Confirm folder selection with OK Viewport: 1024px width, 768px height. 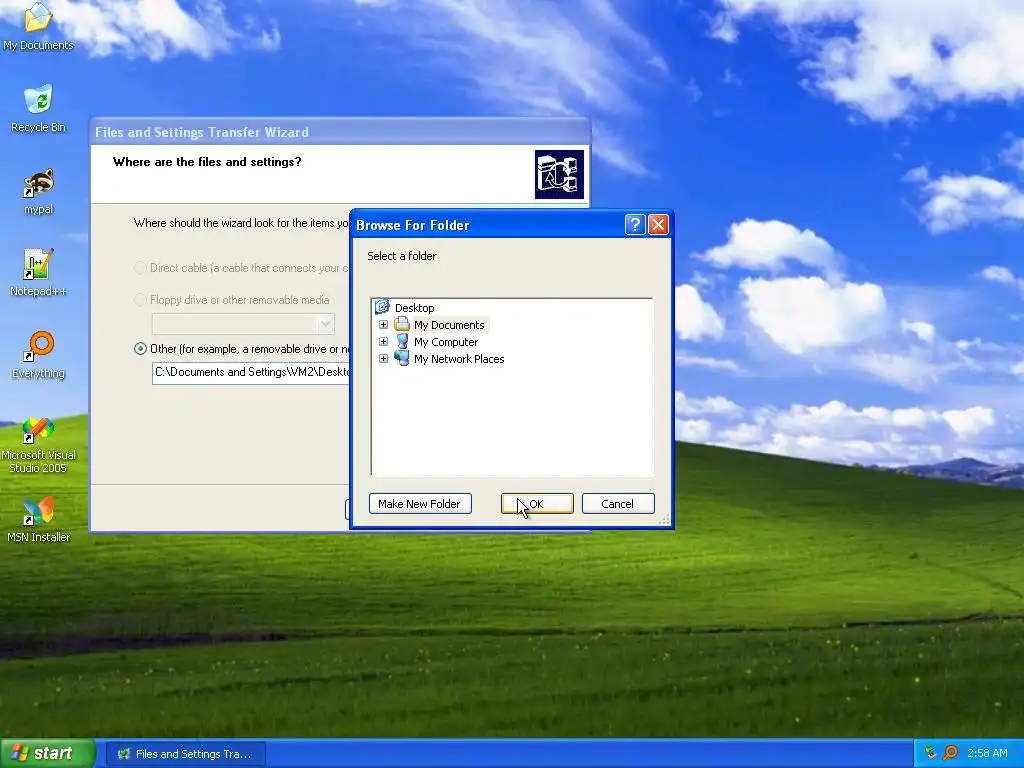(x=537, y=504)
